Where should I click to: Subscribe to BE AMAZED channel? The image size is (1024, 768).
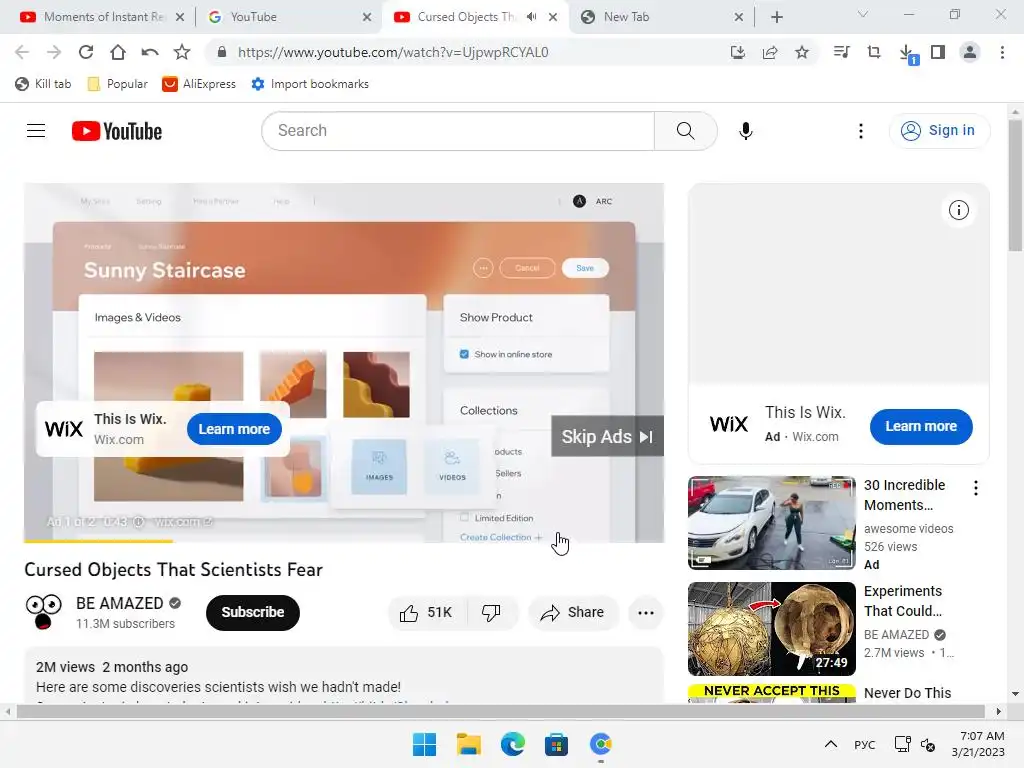point(253,613)
